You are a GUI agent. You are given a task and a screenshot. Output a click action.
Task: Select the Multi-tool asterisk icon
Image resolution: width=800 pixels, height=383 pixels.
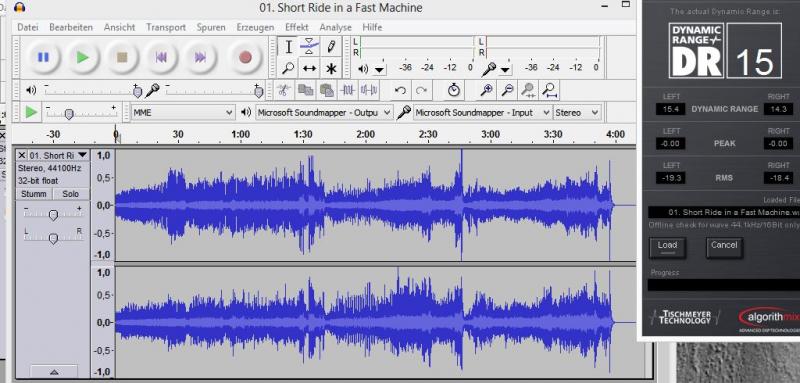pyautogui.click(x=331, y=68)
